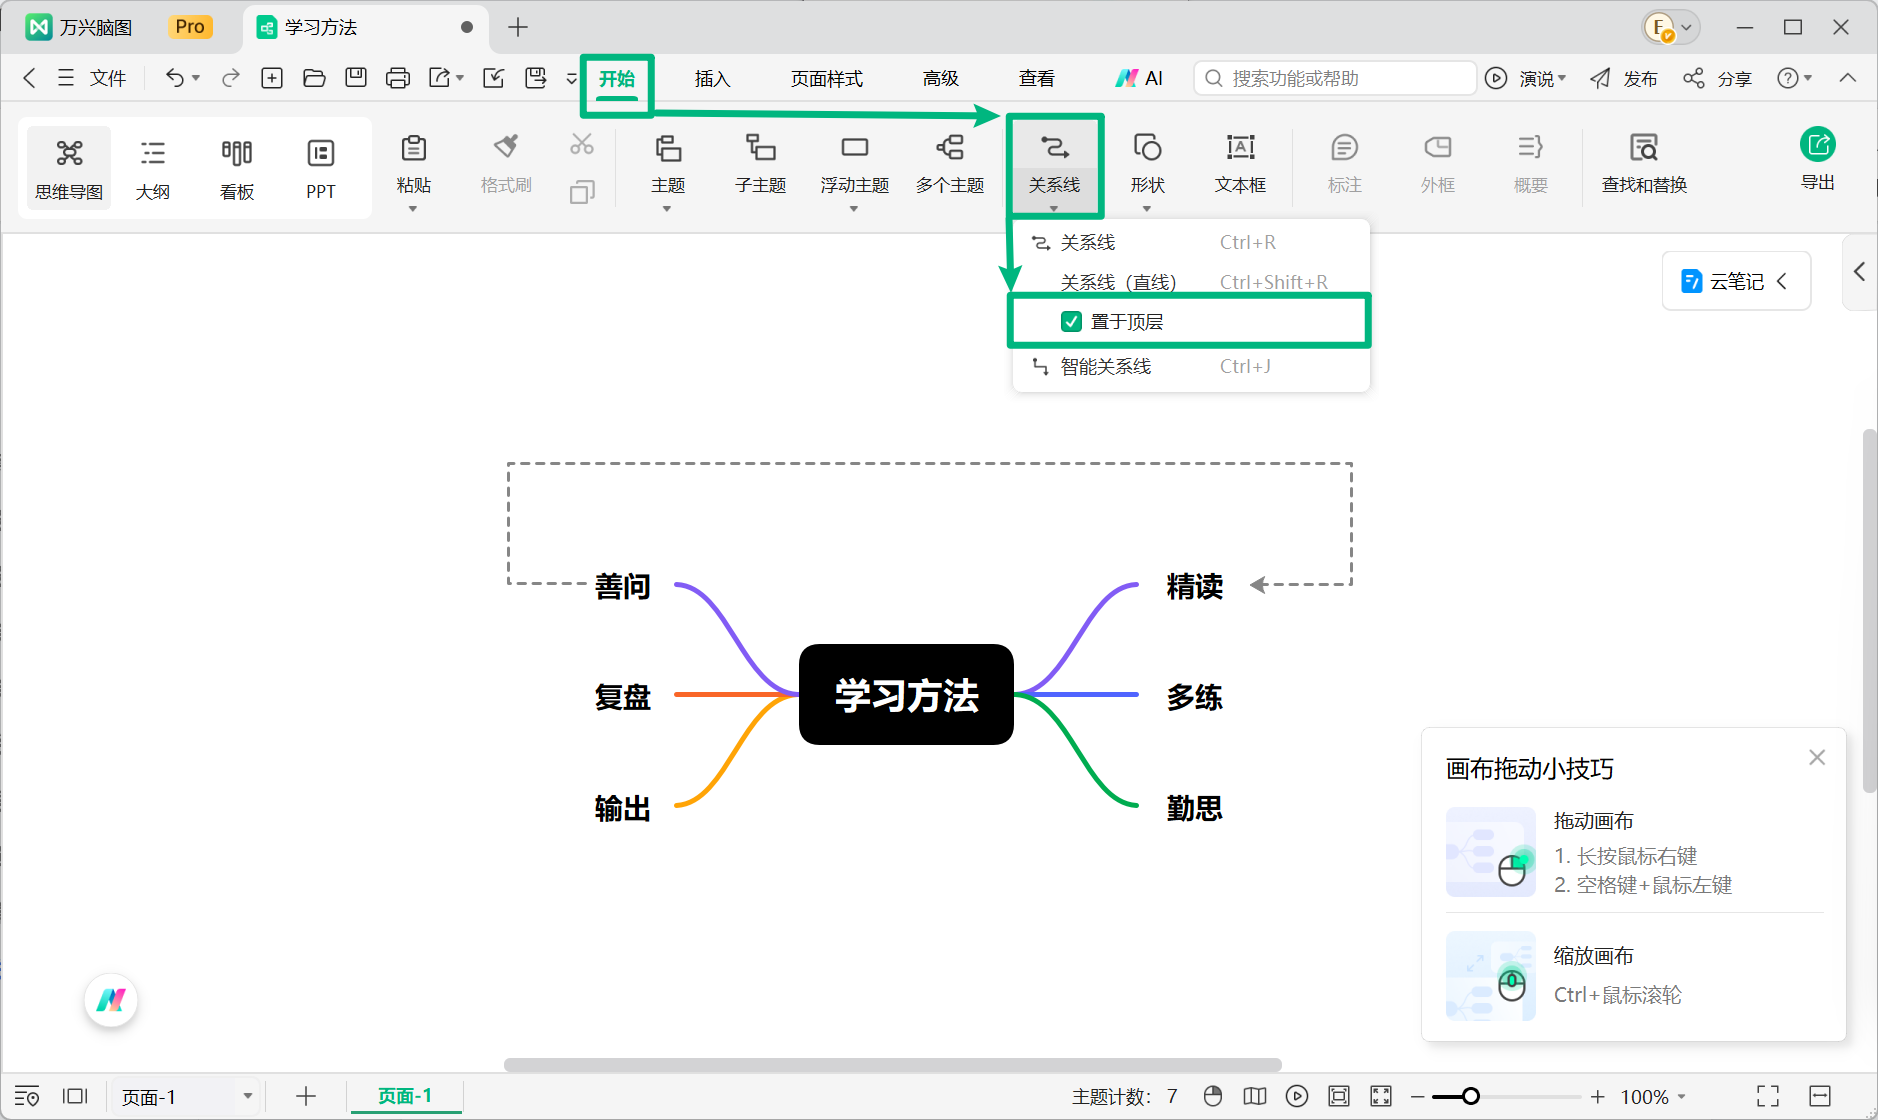Add a 概要 summary
Screen dimensions: 1878x1120
1530,165
